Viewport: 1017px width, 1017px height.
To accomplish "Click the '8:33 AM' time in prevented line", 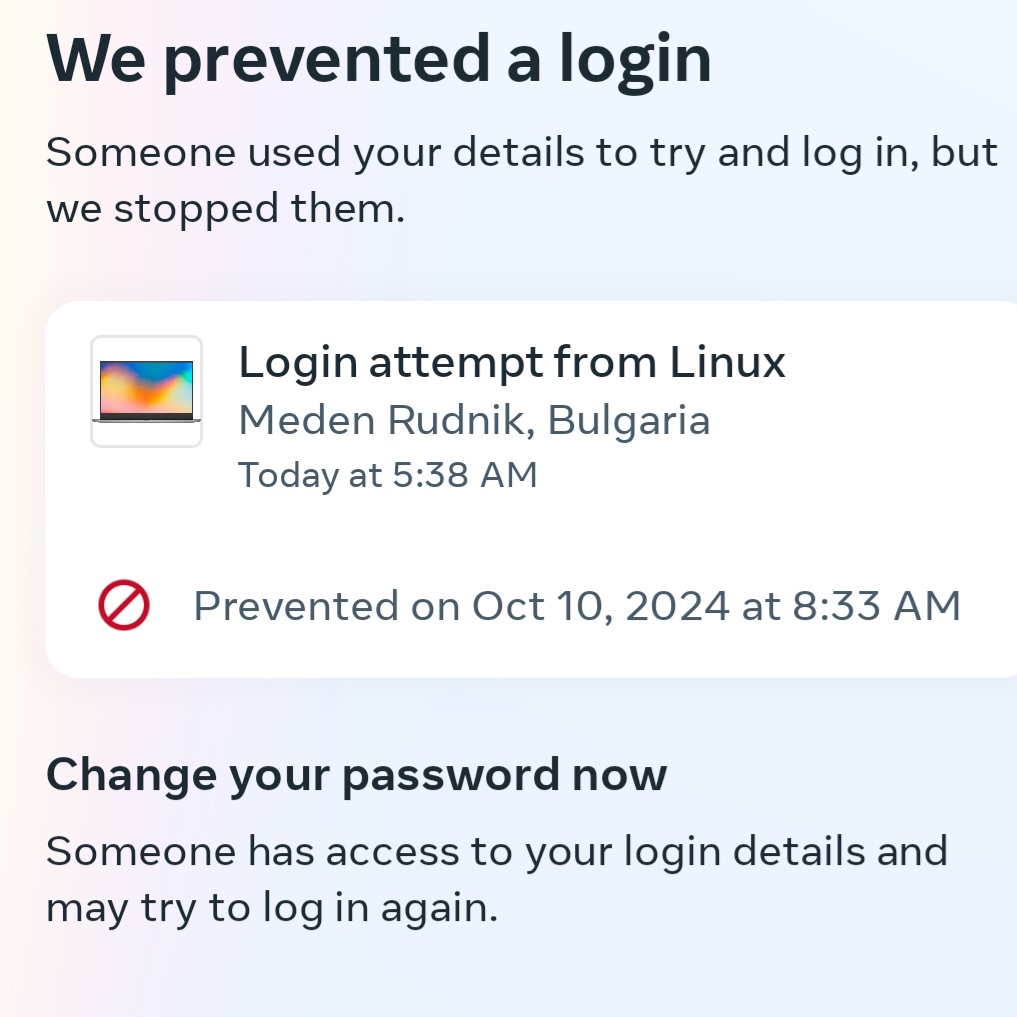I will click(x=876, y=606).
